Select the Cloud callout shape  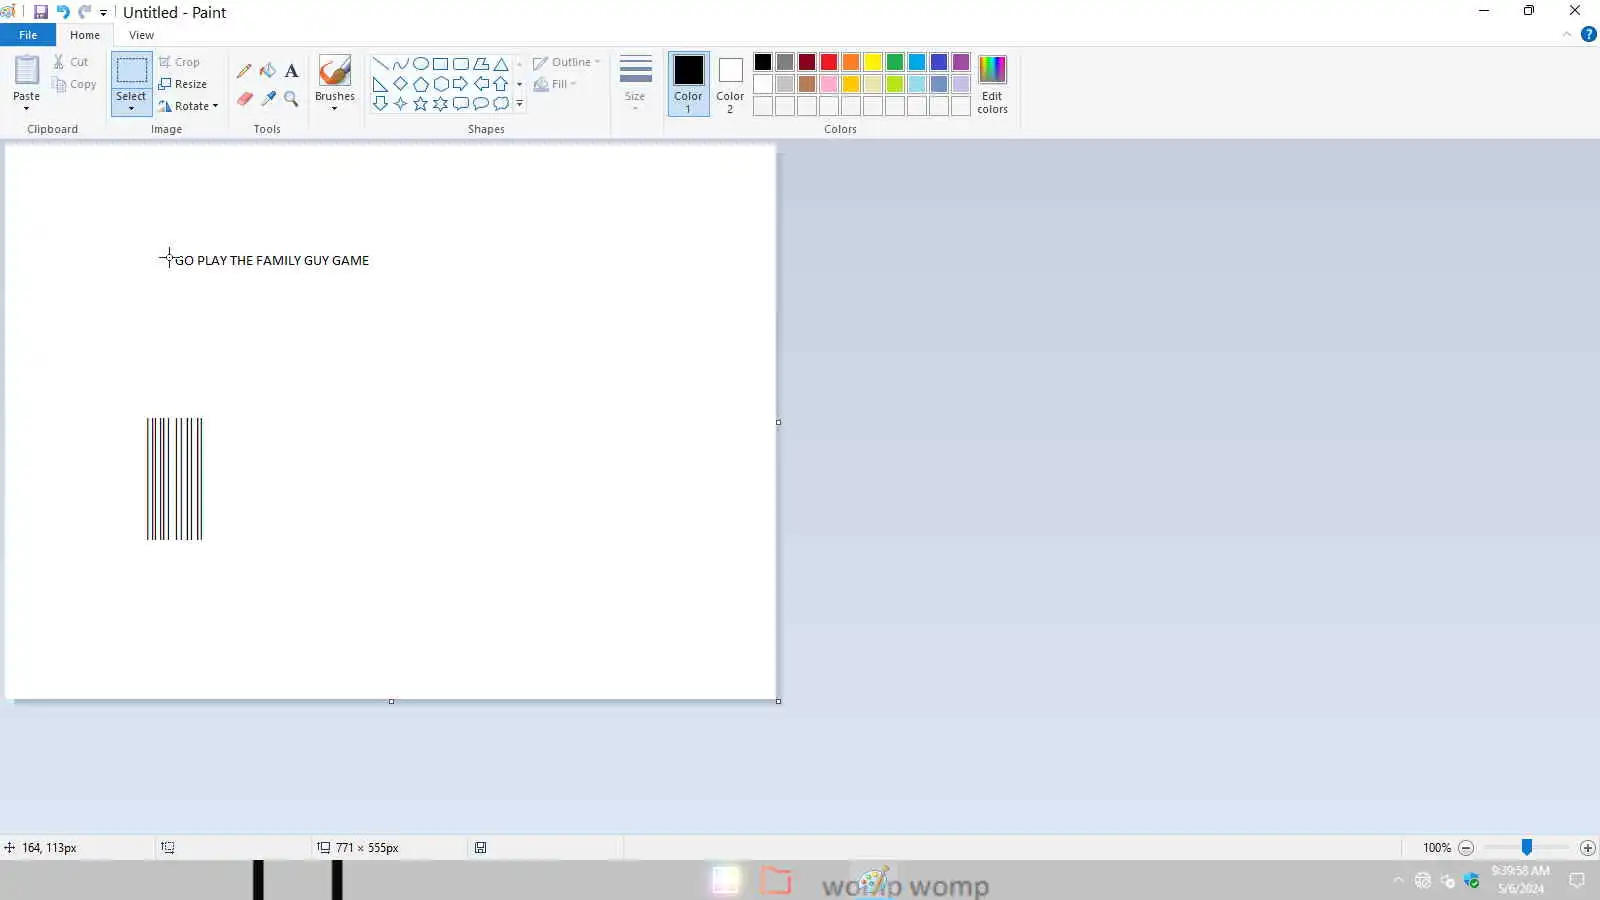[x=501, y=104]
